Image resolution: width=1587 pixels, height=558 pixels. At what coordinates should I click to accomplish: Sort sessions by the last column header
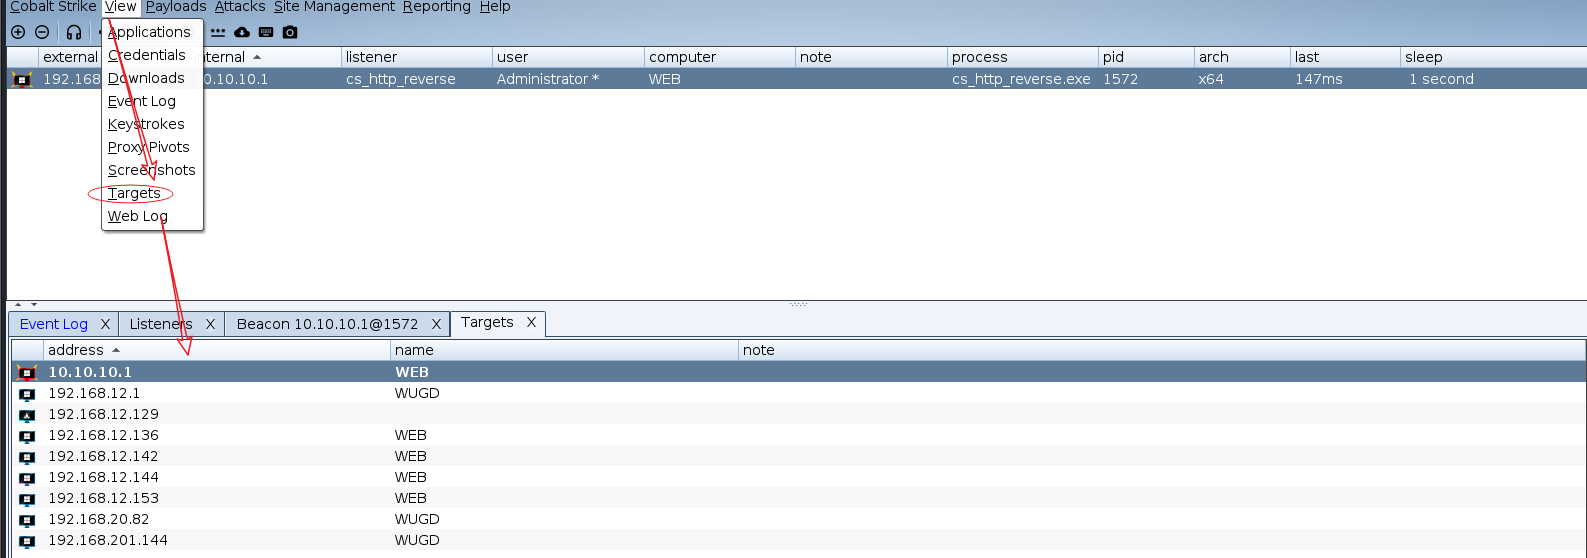[1345, 57]
